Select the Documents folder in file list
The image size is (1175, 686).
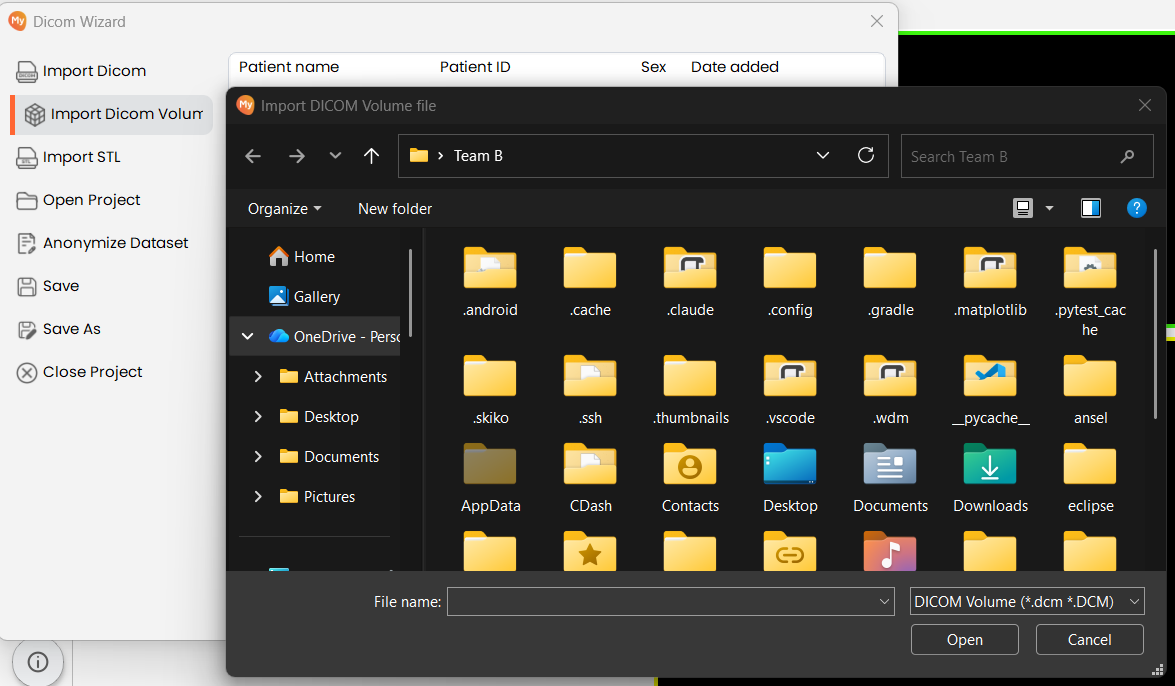[x=890, y=478]
